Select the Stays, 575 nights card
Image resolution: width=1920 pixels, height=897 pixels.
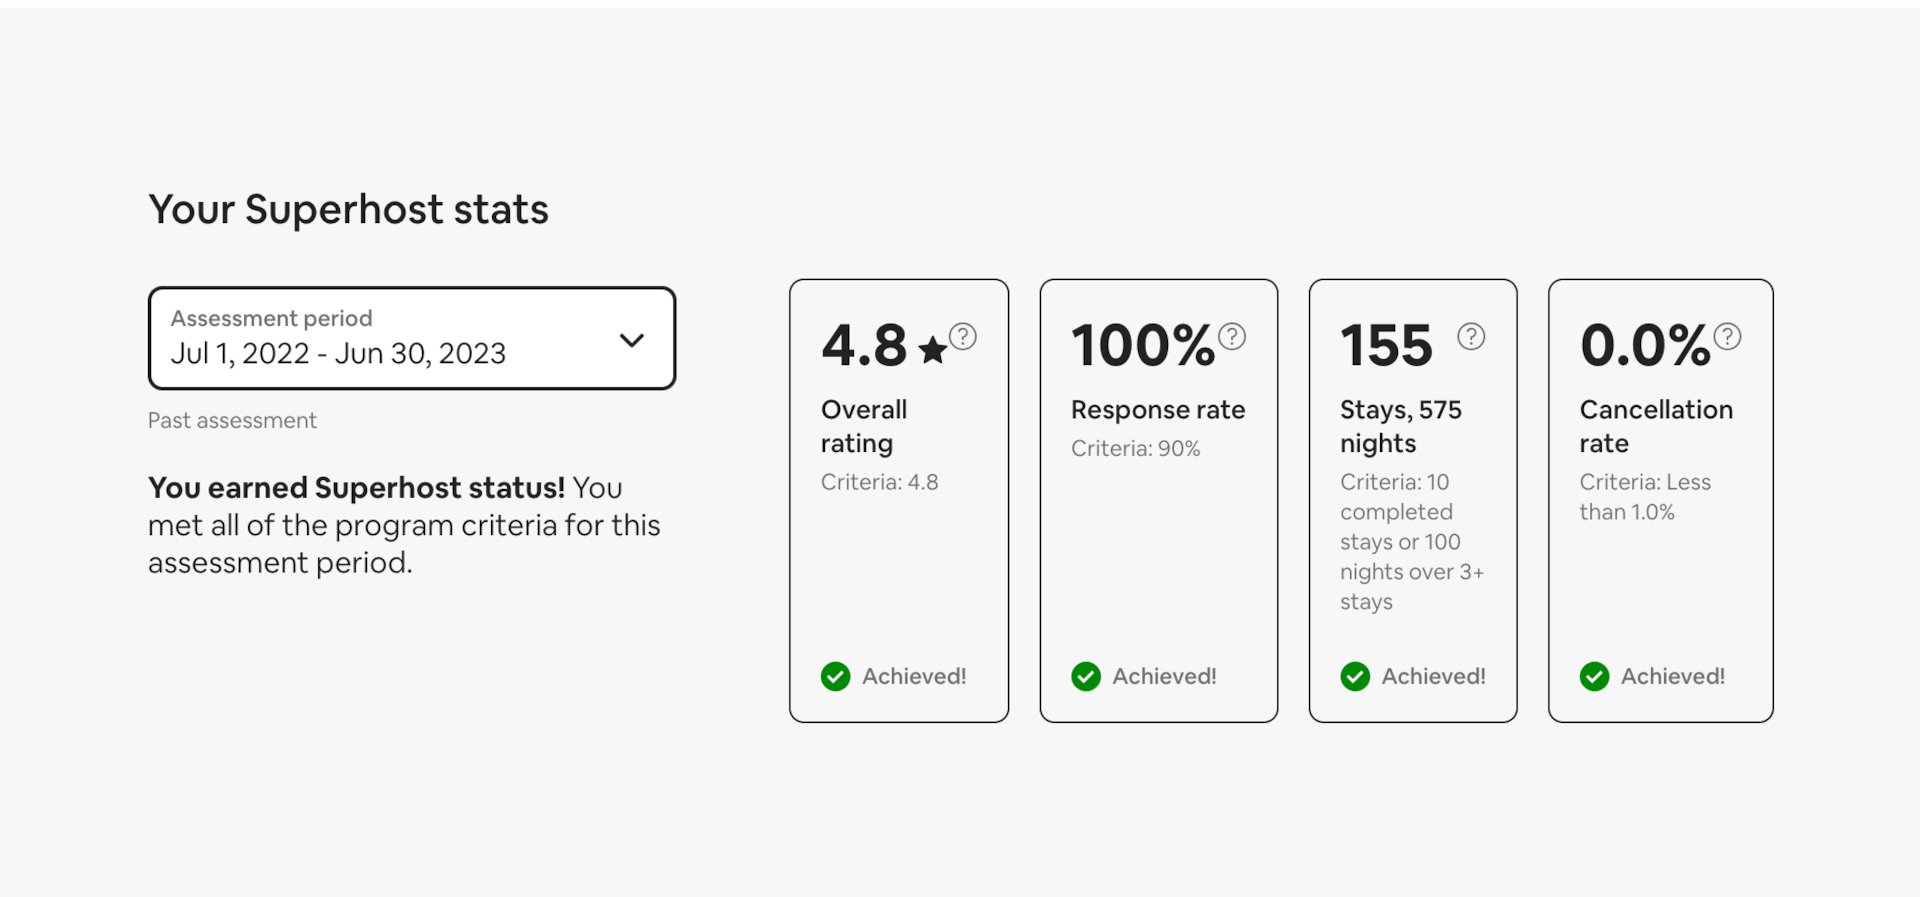pyautogui.click(x=1413, y=500)
